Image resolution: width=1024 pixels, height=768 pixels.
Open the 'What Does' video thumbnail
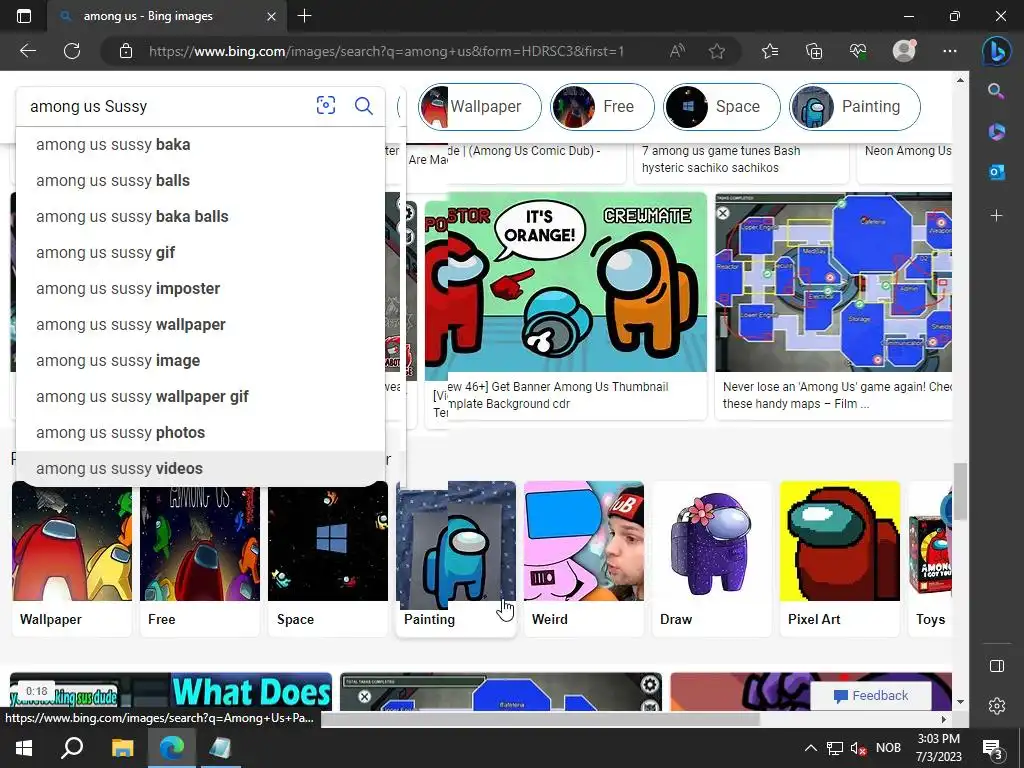click(x=171, y=692)
